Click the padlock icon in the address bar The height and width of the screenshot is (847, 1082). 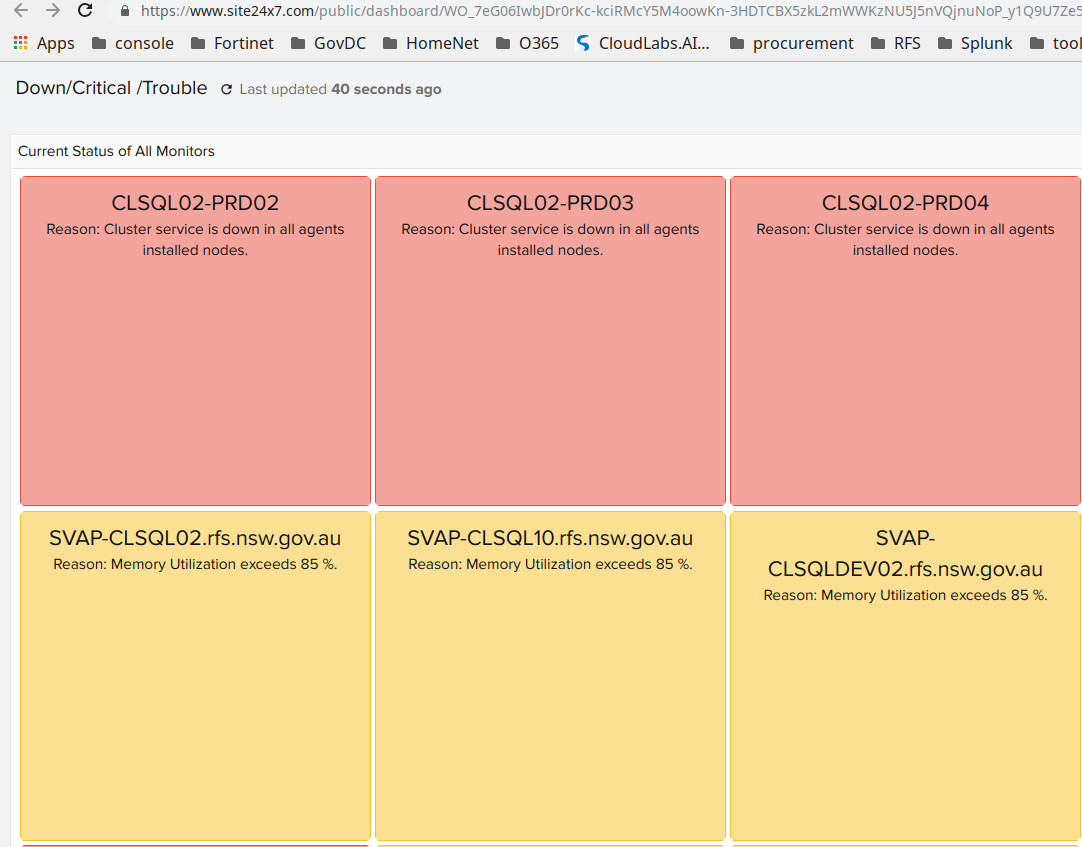(125, 11)
